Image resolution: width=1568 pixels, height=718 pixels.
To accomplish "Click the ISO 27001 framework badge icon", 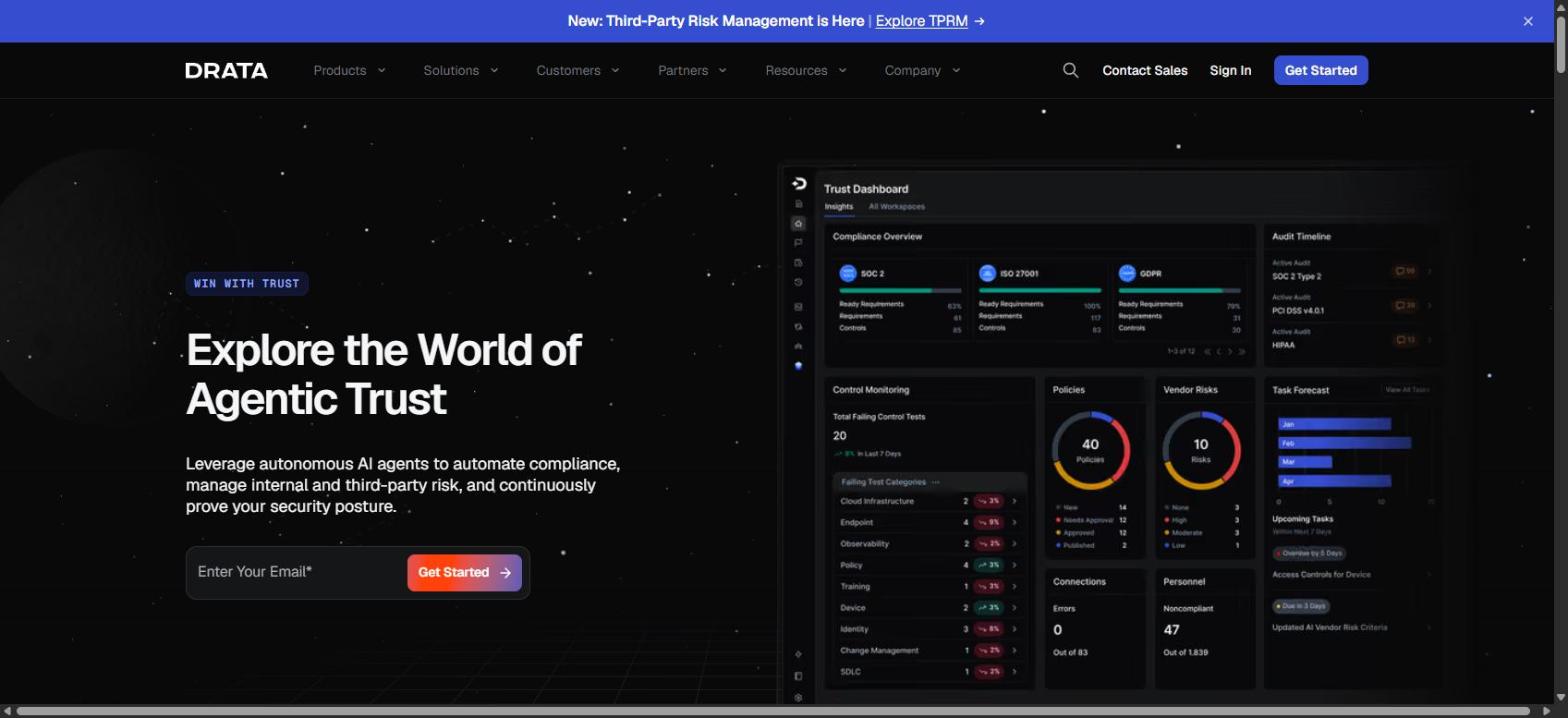I will pyautogui.click(x=987, y=273).
